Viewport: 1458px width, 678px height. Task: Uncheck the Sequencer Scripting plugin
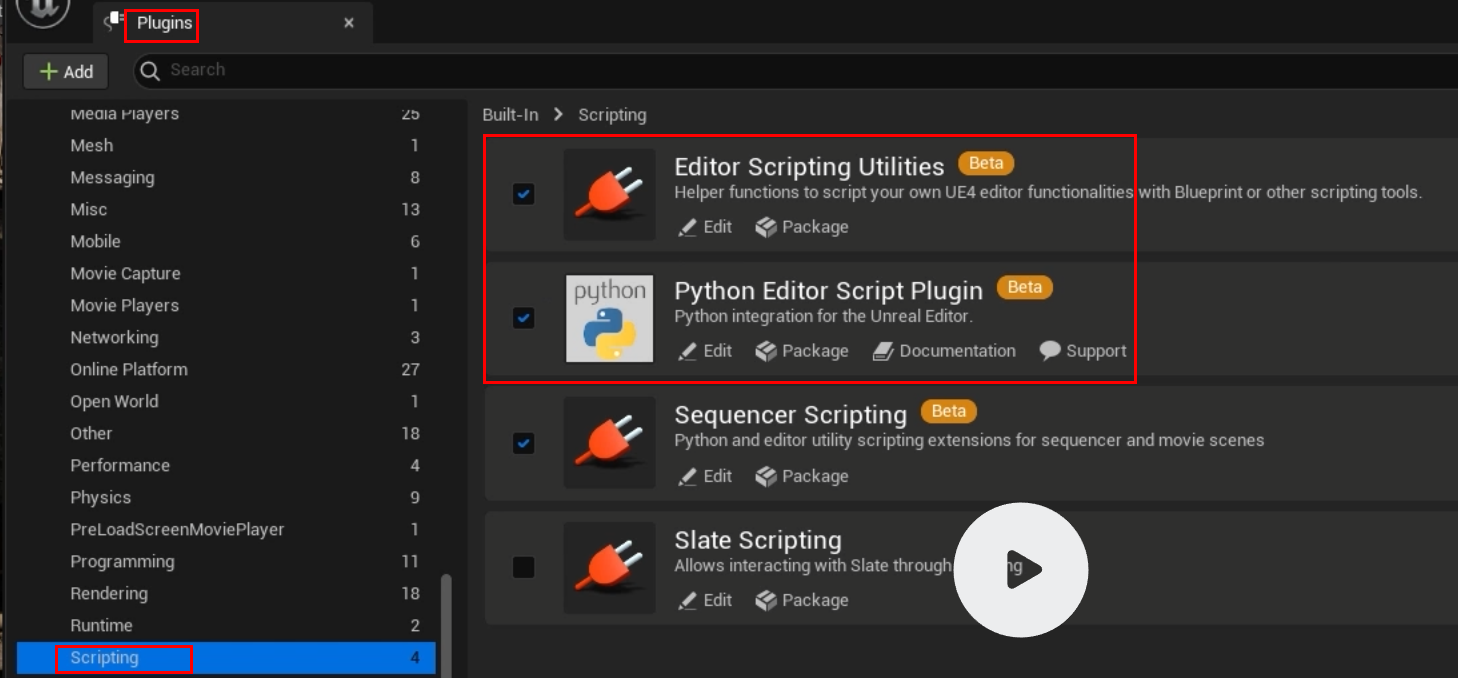coord(523,443)
